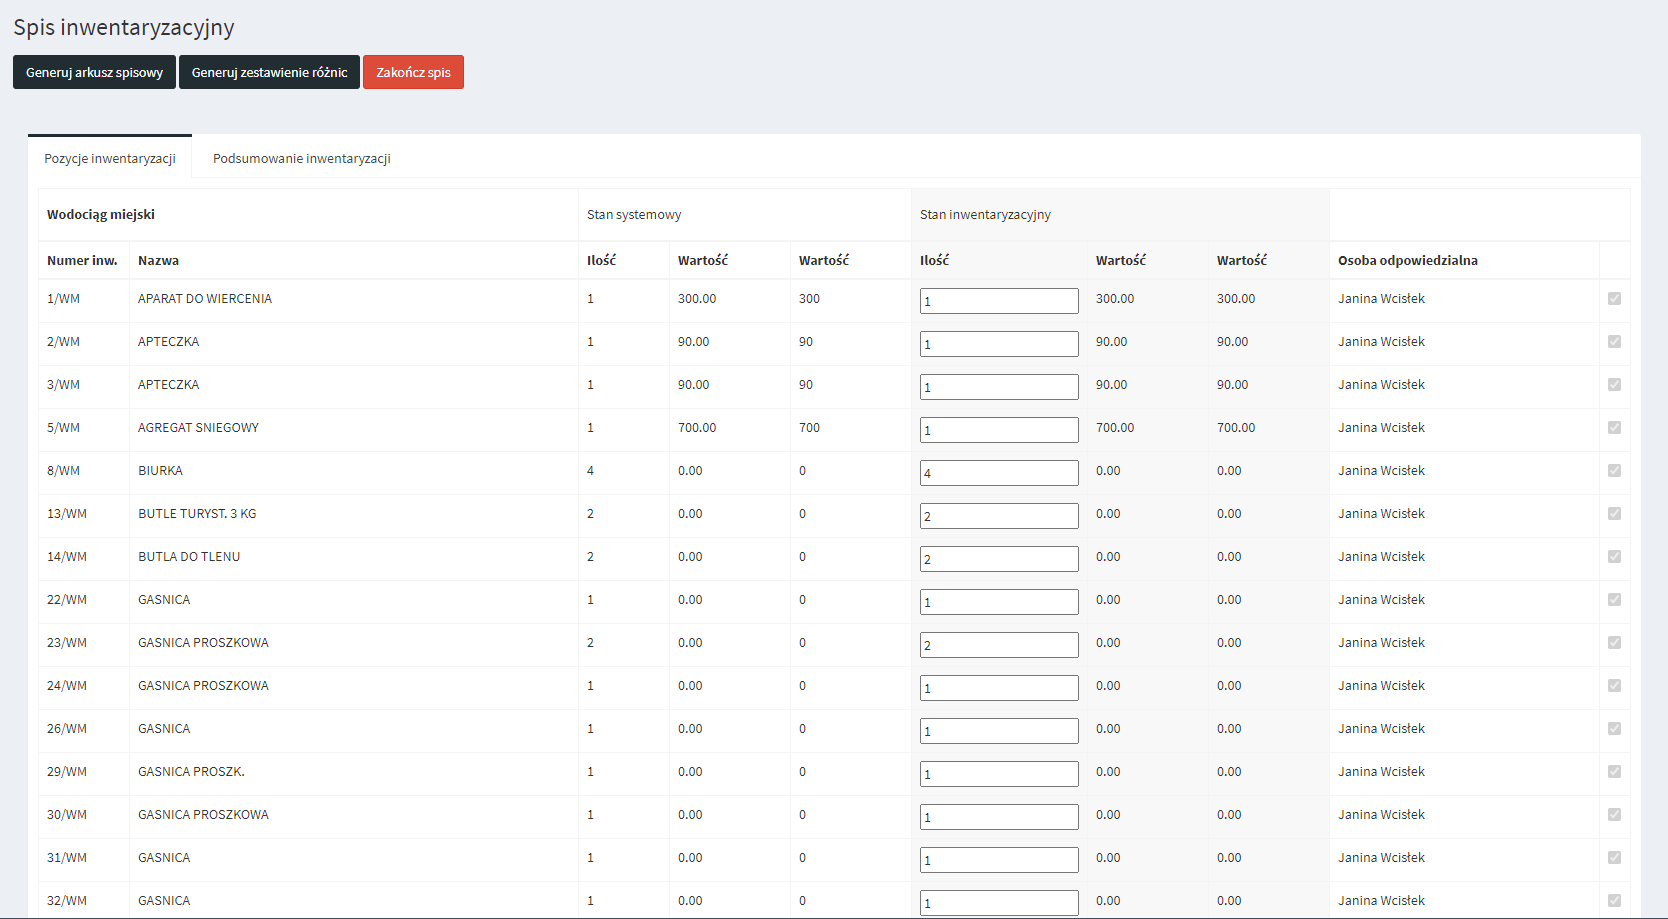Click quantity field for APARAT DO WIERCENIA
Screen dimensions: 1668x919
[x=998, y=301]
